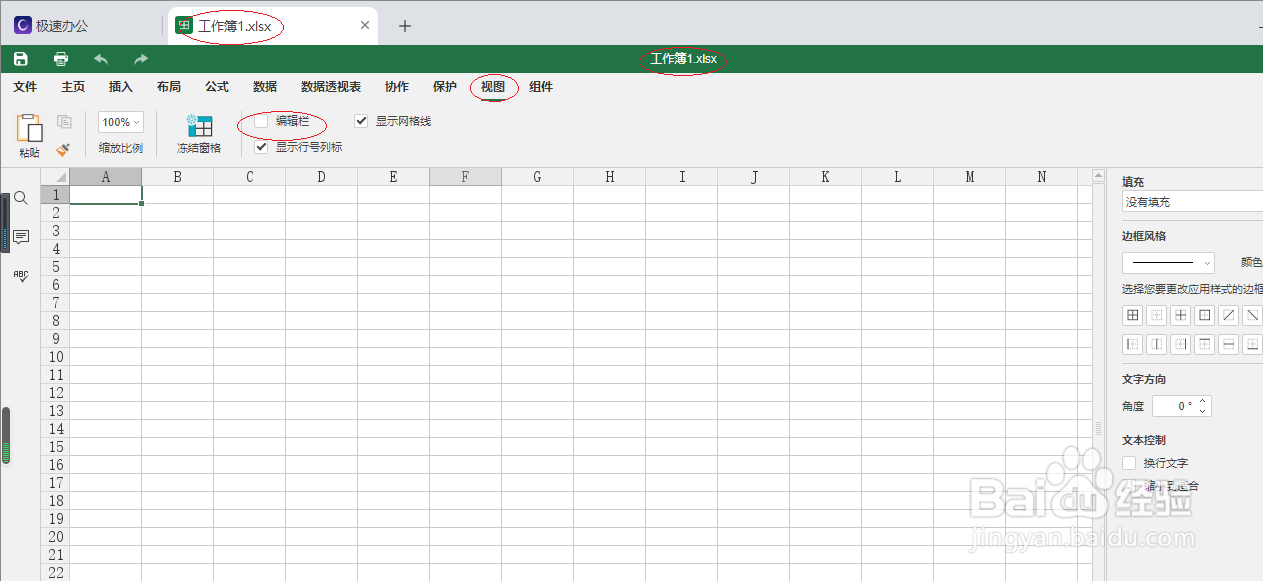The width and height of the screenshot is (1263, 581).
Task: Open the 100% zoom dropdown
Action: (120, 121)
